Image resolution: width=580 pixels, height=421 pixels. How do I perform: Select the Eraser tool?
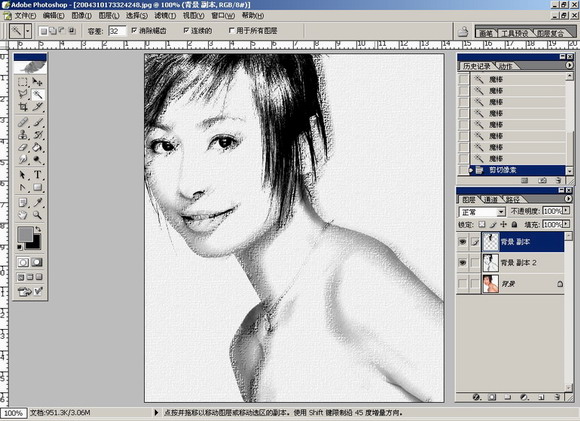click(x=23, y=147)
